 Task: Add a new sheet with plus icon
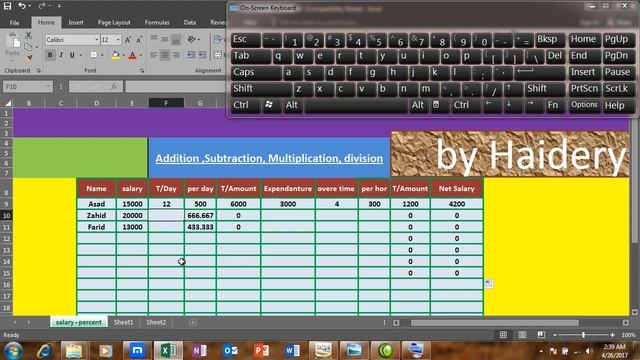coord(193,322)
